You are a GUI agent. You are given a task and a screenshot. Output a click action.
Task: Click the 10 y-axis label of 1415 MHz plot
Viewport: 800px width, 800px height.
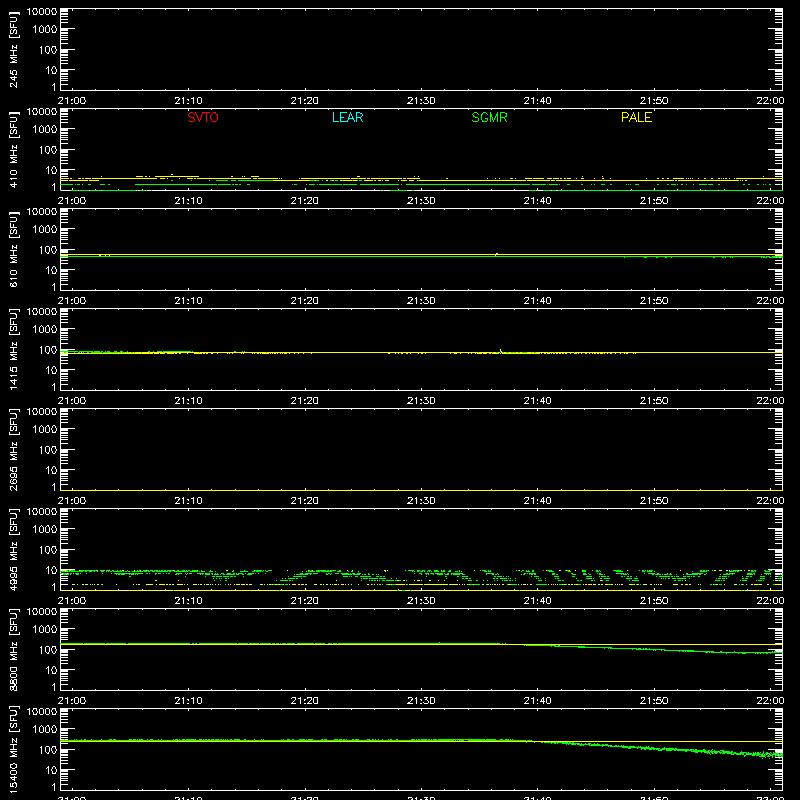[x=51, y=370]
